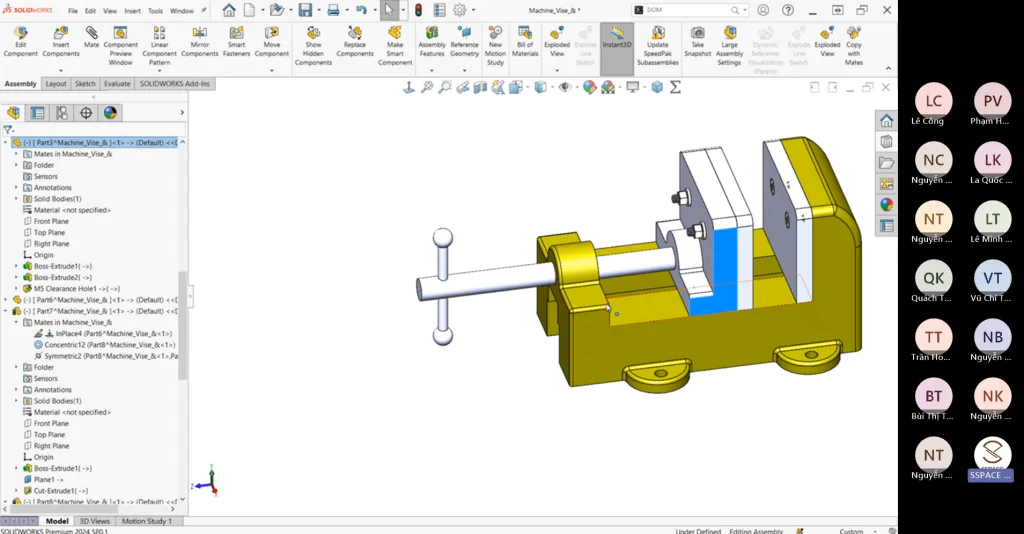Screen dimensions: 1024x534
Task: Open File Explorer task pane icon
Action: tap(886, 163)
